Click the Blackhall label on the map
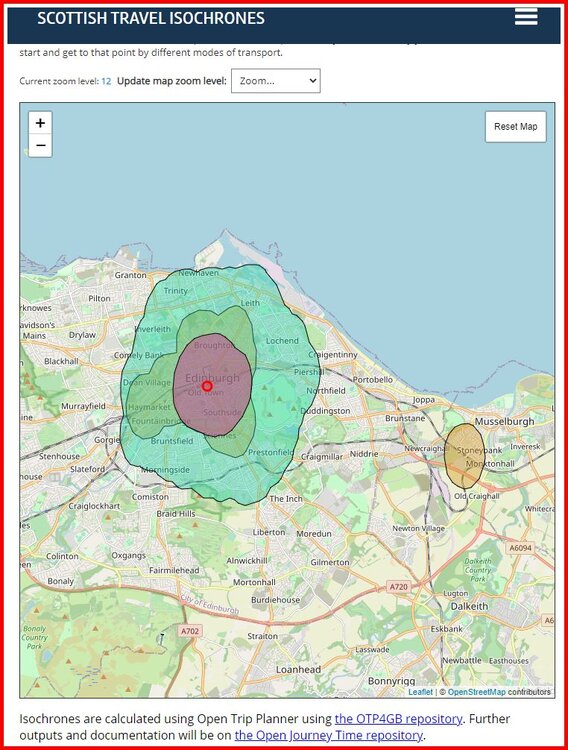The image size is (568, 750). click(61, 361)
